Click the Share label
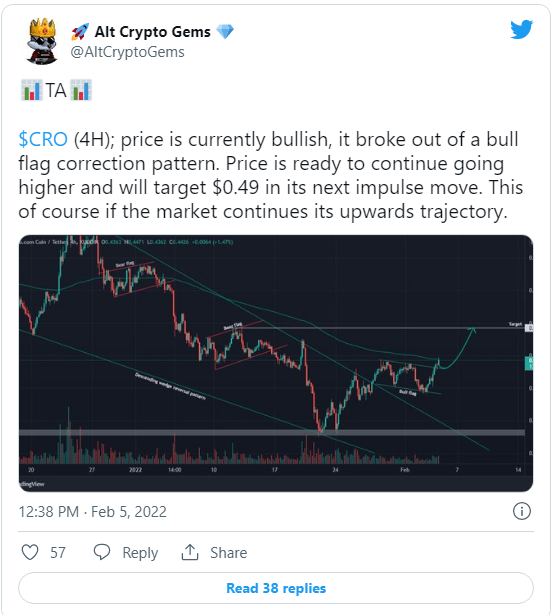This screenshot has width=554, height=615. [x=229, y=553]
